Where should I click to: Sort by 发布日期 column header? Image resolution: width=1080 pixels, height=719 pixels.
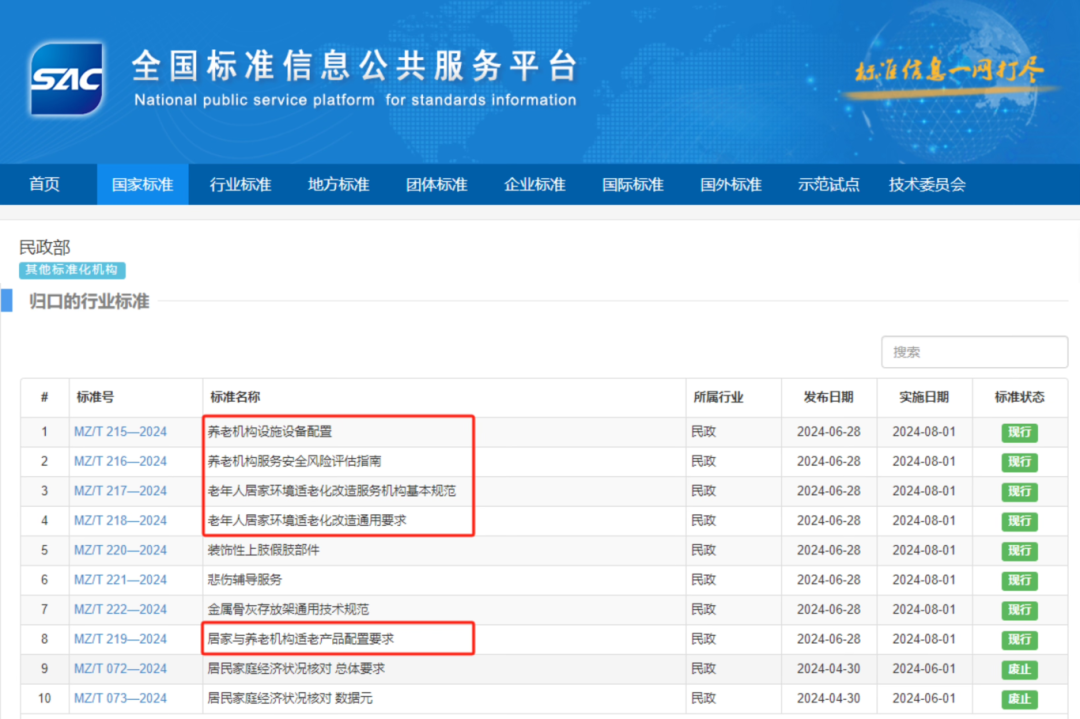click(x=828, y=397)
